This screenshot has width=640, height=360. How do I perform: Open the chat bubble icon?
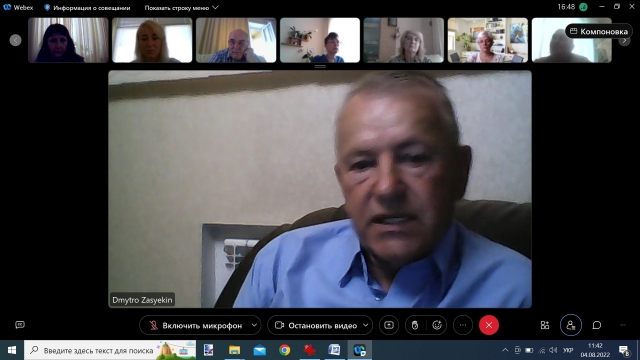tap(597, 325)
